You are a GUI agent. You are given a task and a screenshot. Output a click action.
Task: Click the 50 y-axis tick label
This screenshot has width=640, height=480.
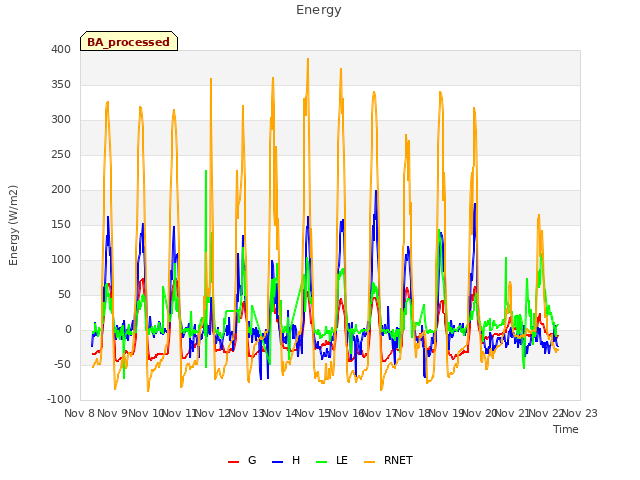[x=64, y=295]
